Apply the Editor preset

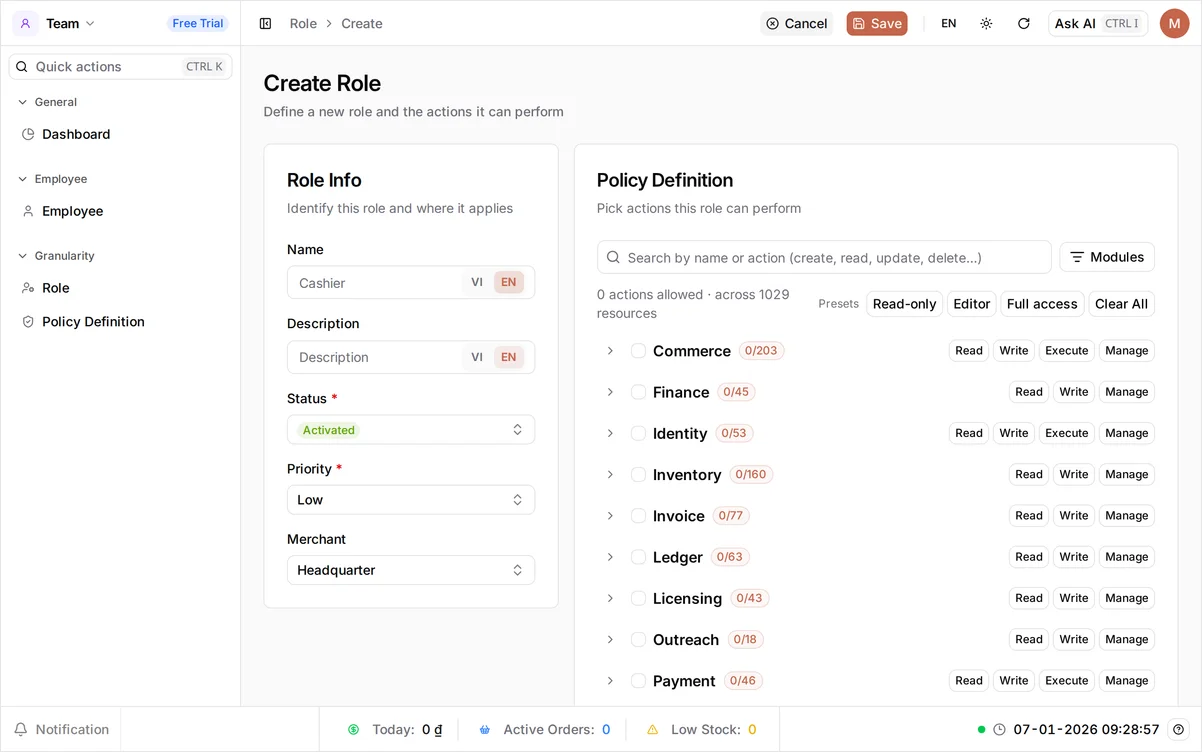972,304
